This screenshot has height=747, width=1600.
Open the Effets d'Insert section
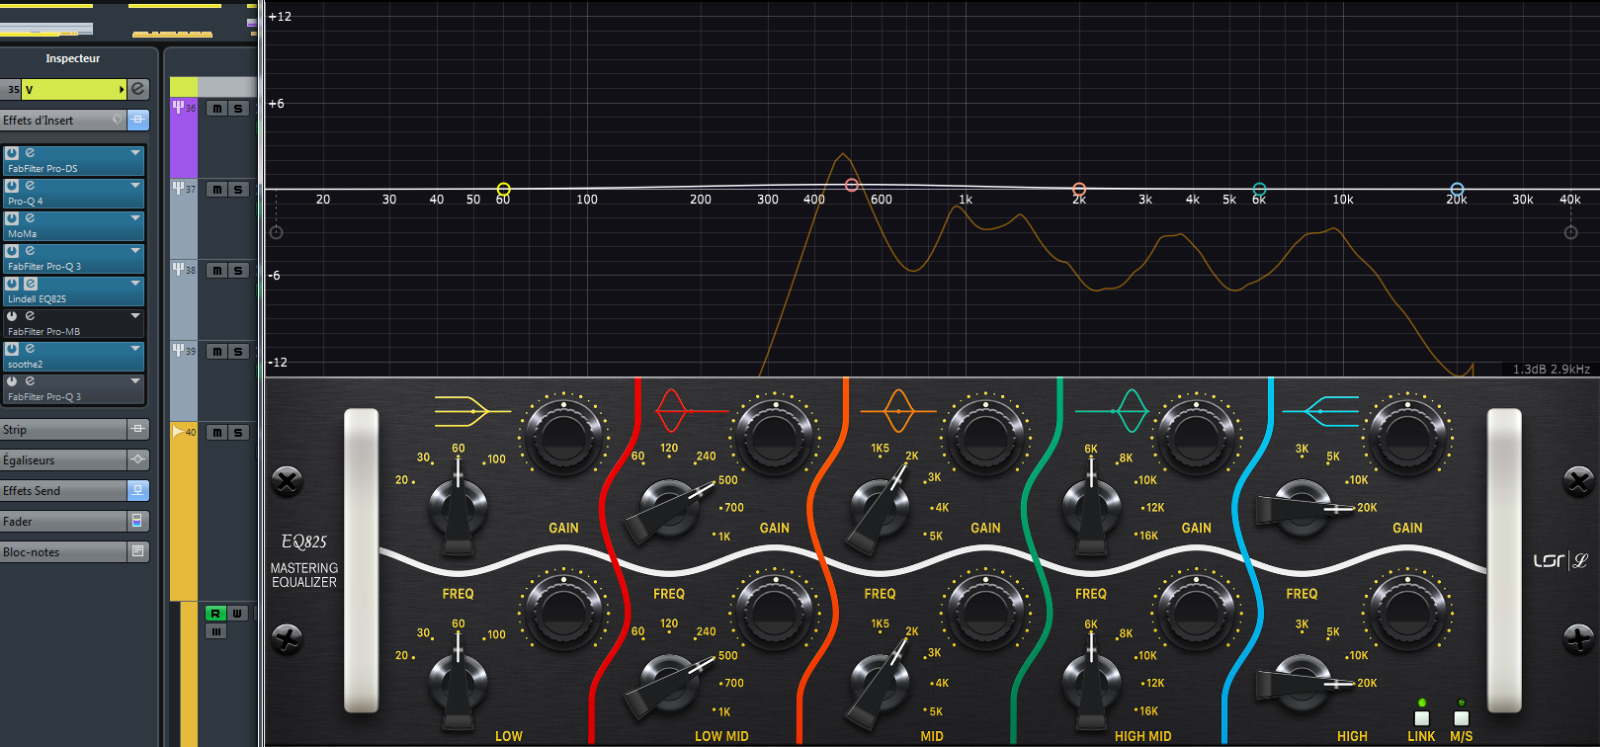click(62, 120)
